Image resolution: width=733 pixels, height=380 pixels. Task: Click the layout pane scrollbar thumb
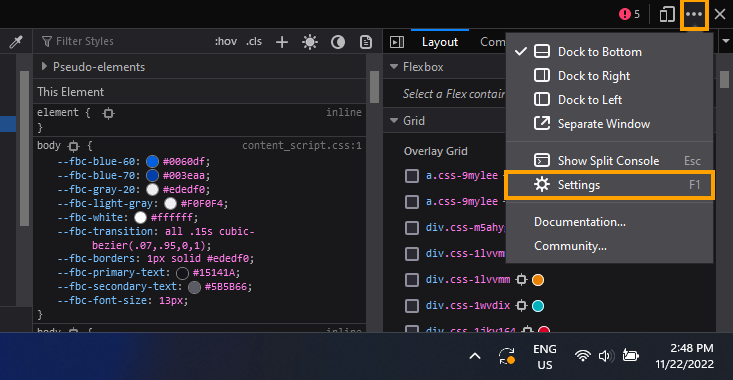pyautogui.click(x=724, y=79)
